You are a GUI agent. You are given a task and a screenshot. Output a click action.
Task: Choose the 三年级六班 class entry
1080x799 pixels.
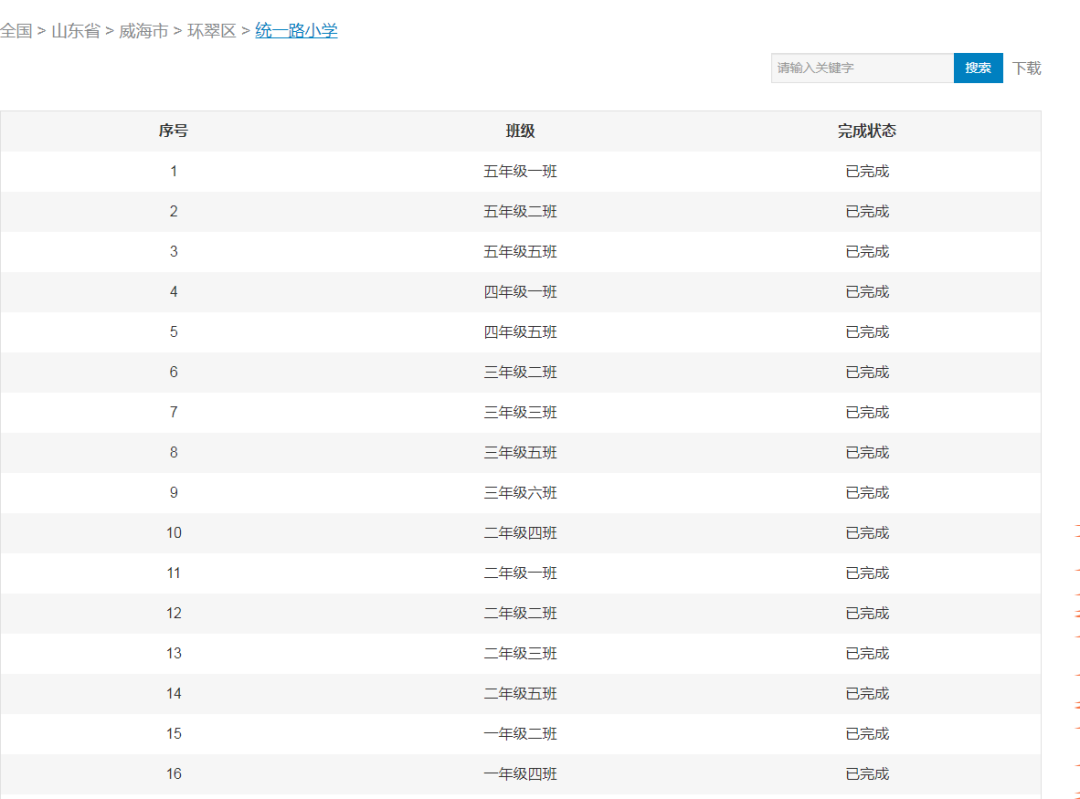(x=520, y=493)
